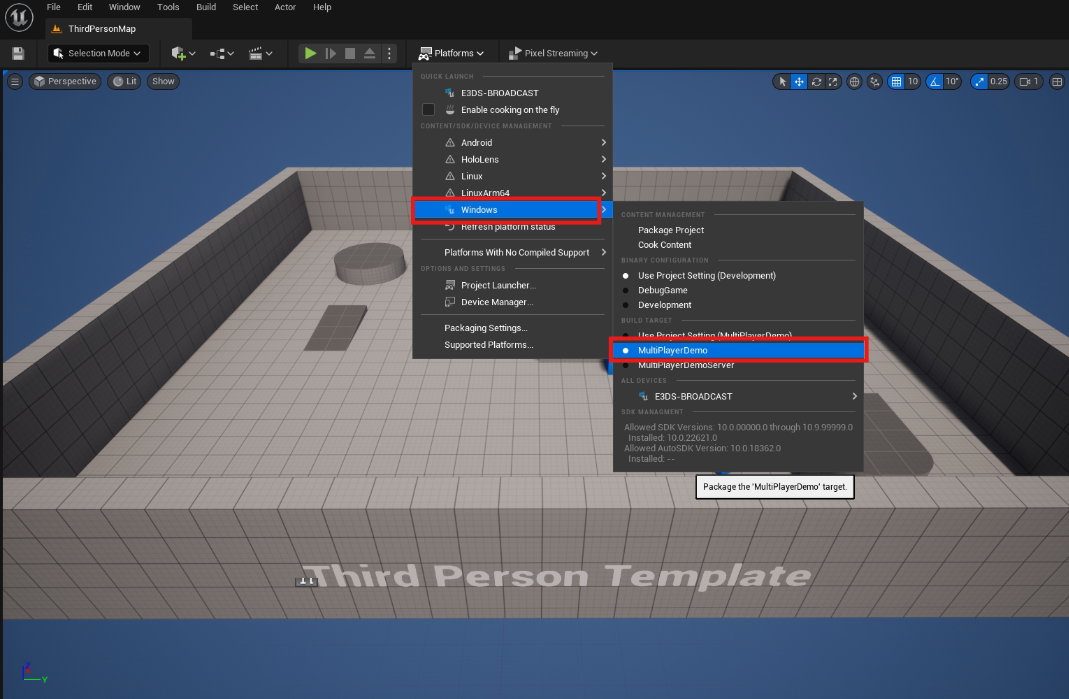Open the Build menu in menu bar
Viewport: 1069px width, 699px height.
pyautogui.click(x=206, y=7)
